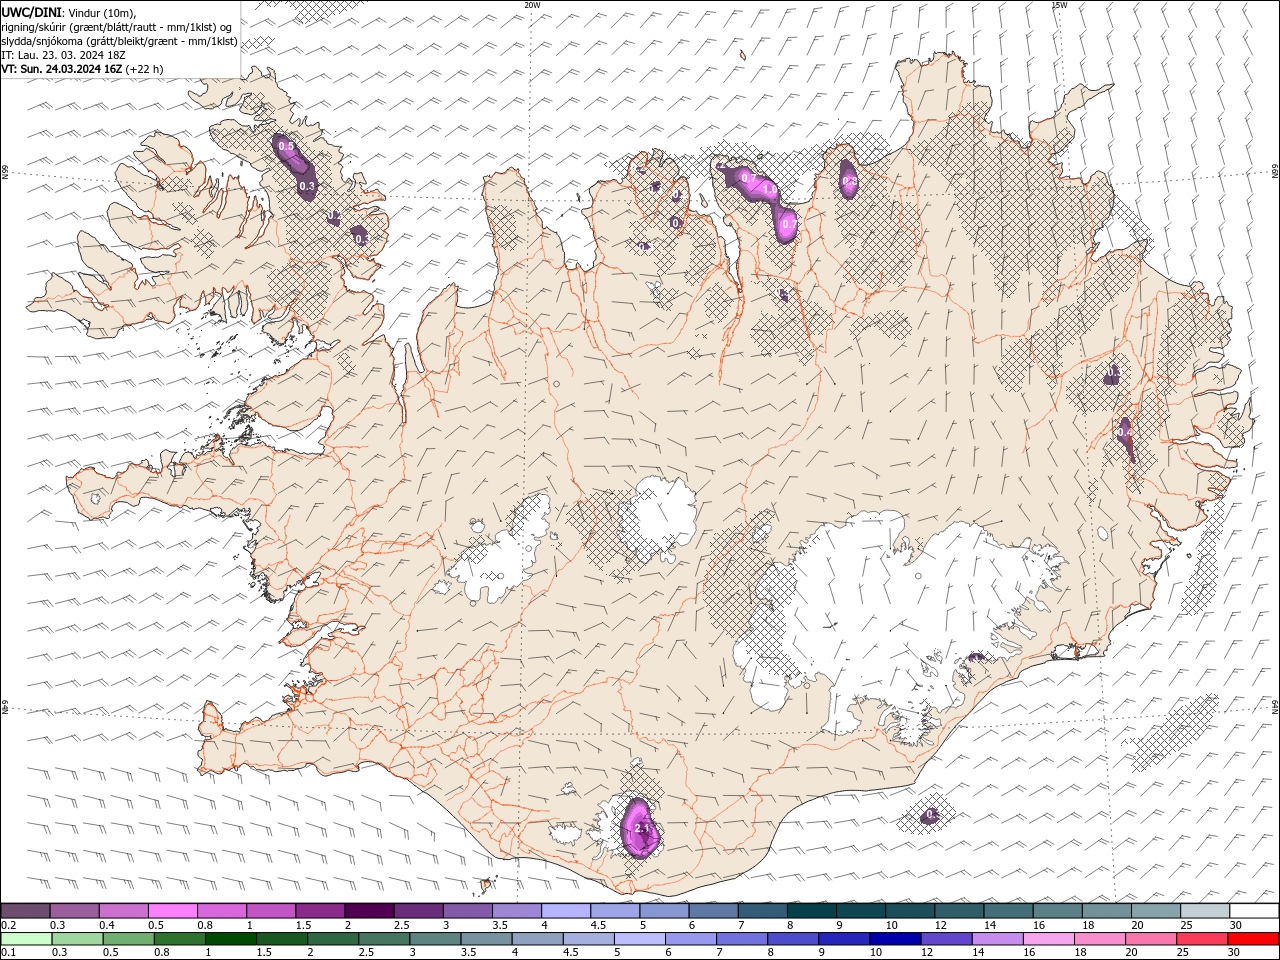1280x960 pixels.
Task: Click the offshore snow blob off the southeast coast
Action: click(x=931, y=816)
